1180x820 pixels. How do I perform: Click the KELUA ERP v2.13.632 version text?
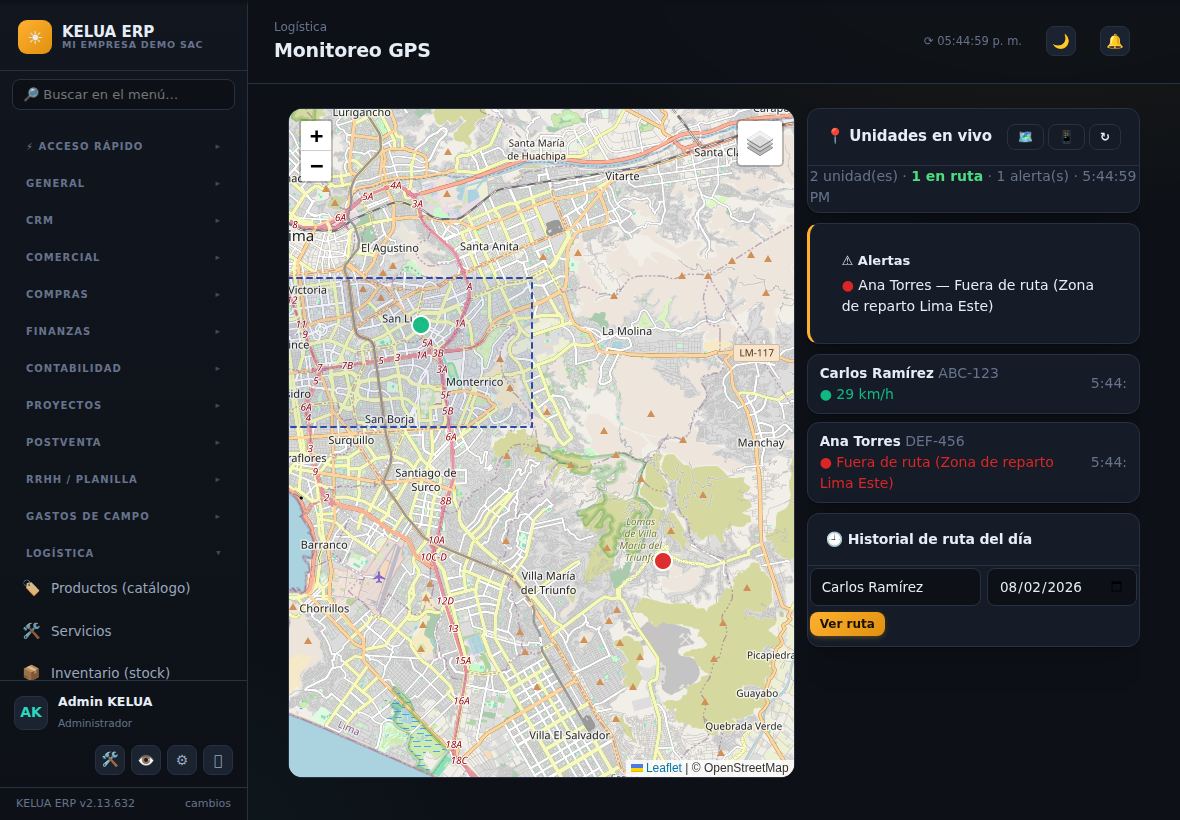point(75,803)
